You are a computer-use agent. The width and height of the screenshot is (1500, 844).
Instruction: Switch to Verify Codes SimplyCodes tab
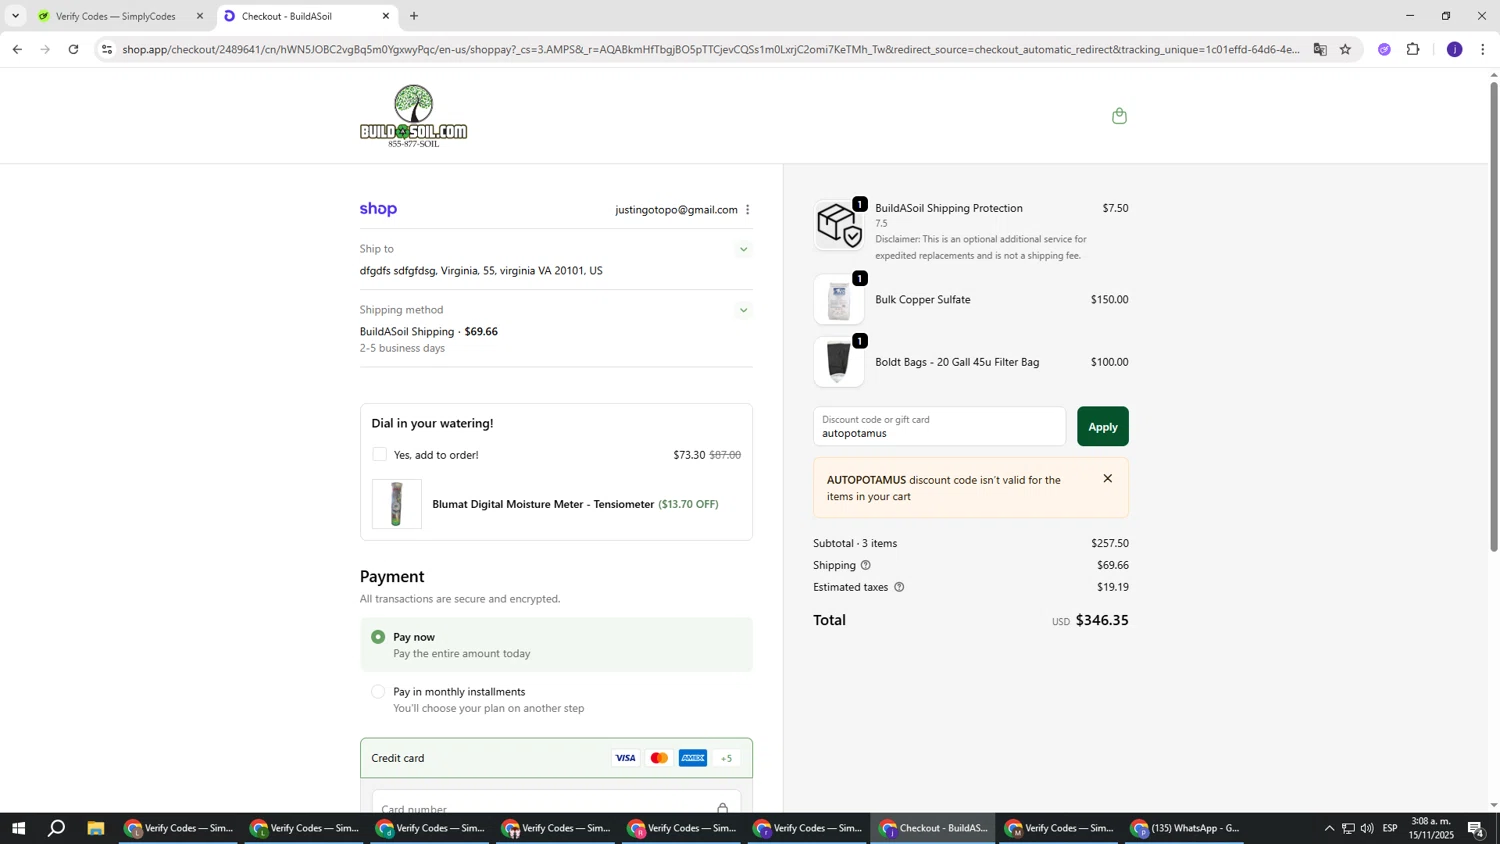pos(120,16)
